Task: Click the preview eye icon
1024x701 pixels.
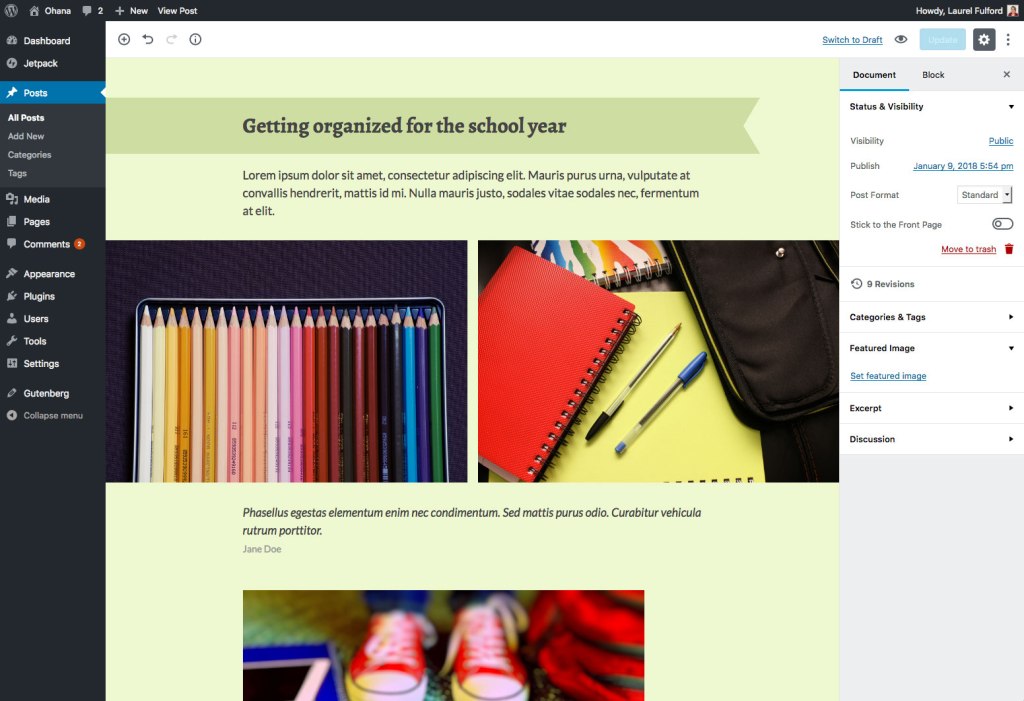Action: [901, 39]
